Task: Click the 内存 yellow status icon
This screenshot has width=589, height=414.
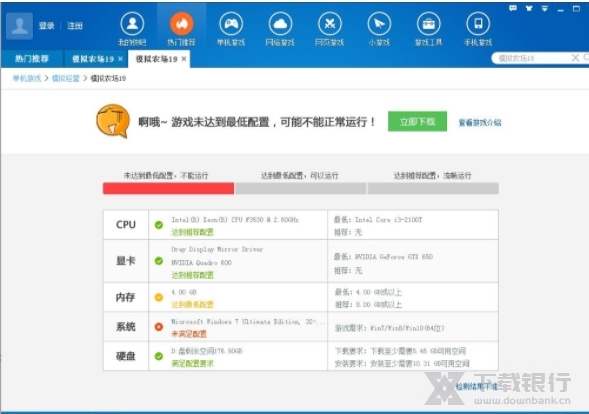Action: point(159,298)
